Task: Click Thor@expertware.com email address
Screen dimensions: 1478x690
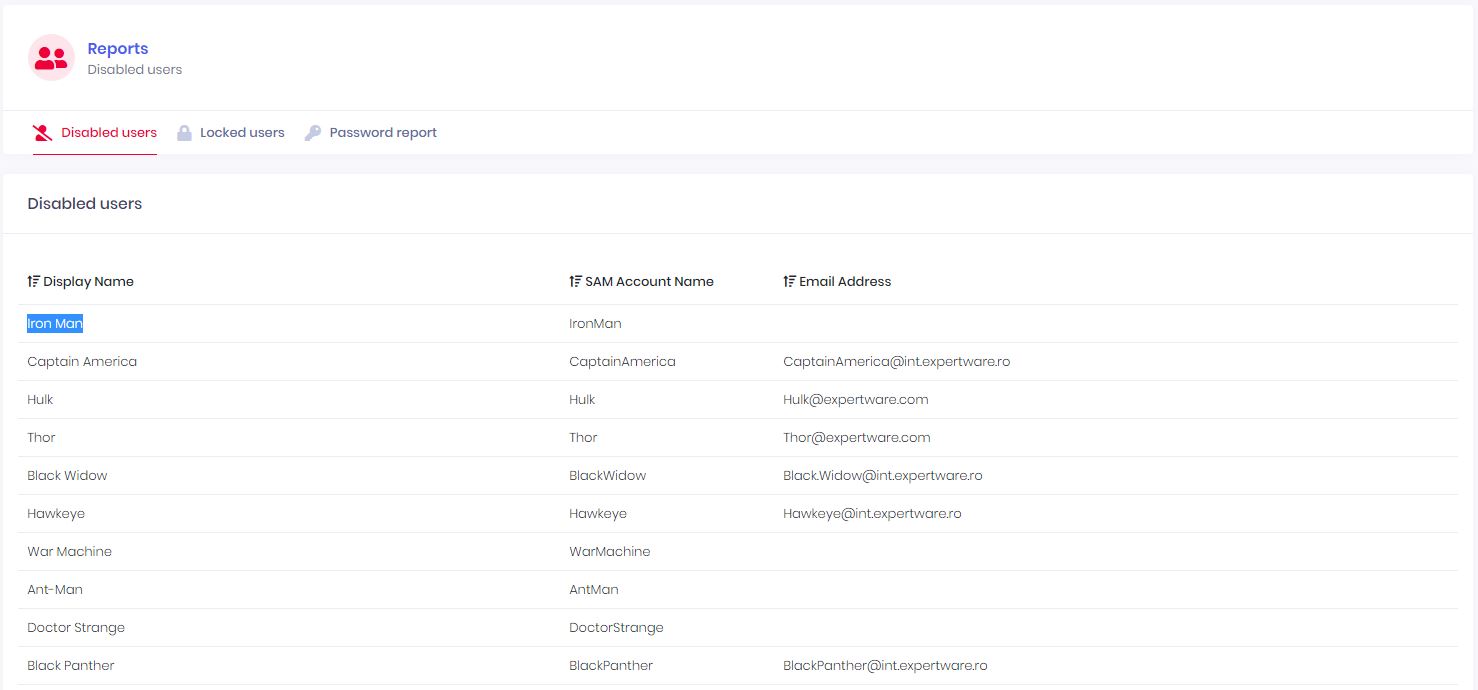Action: 856,438
